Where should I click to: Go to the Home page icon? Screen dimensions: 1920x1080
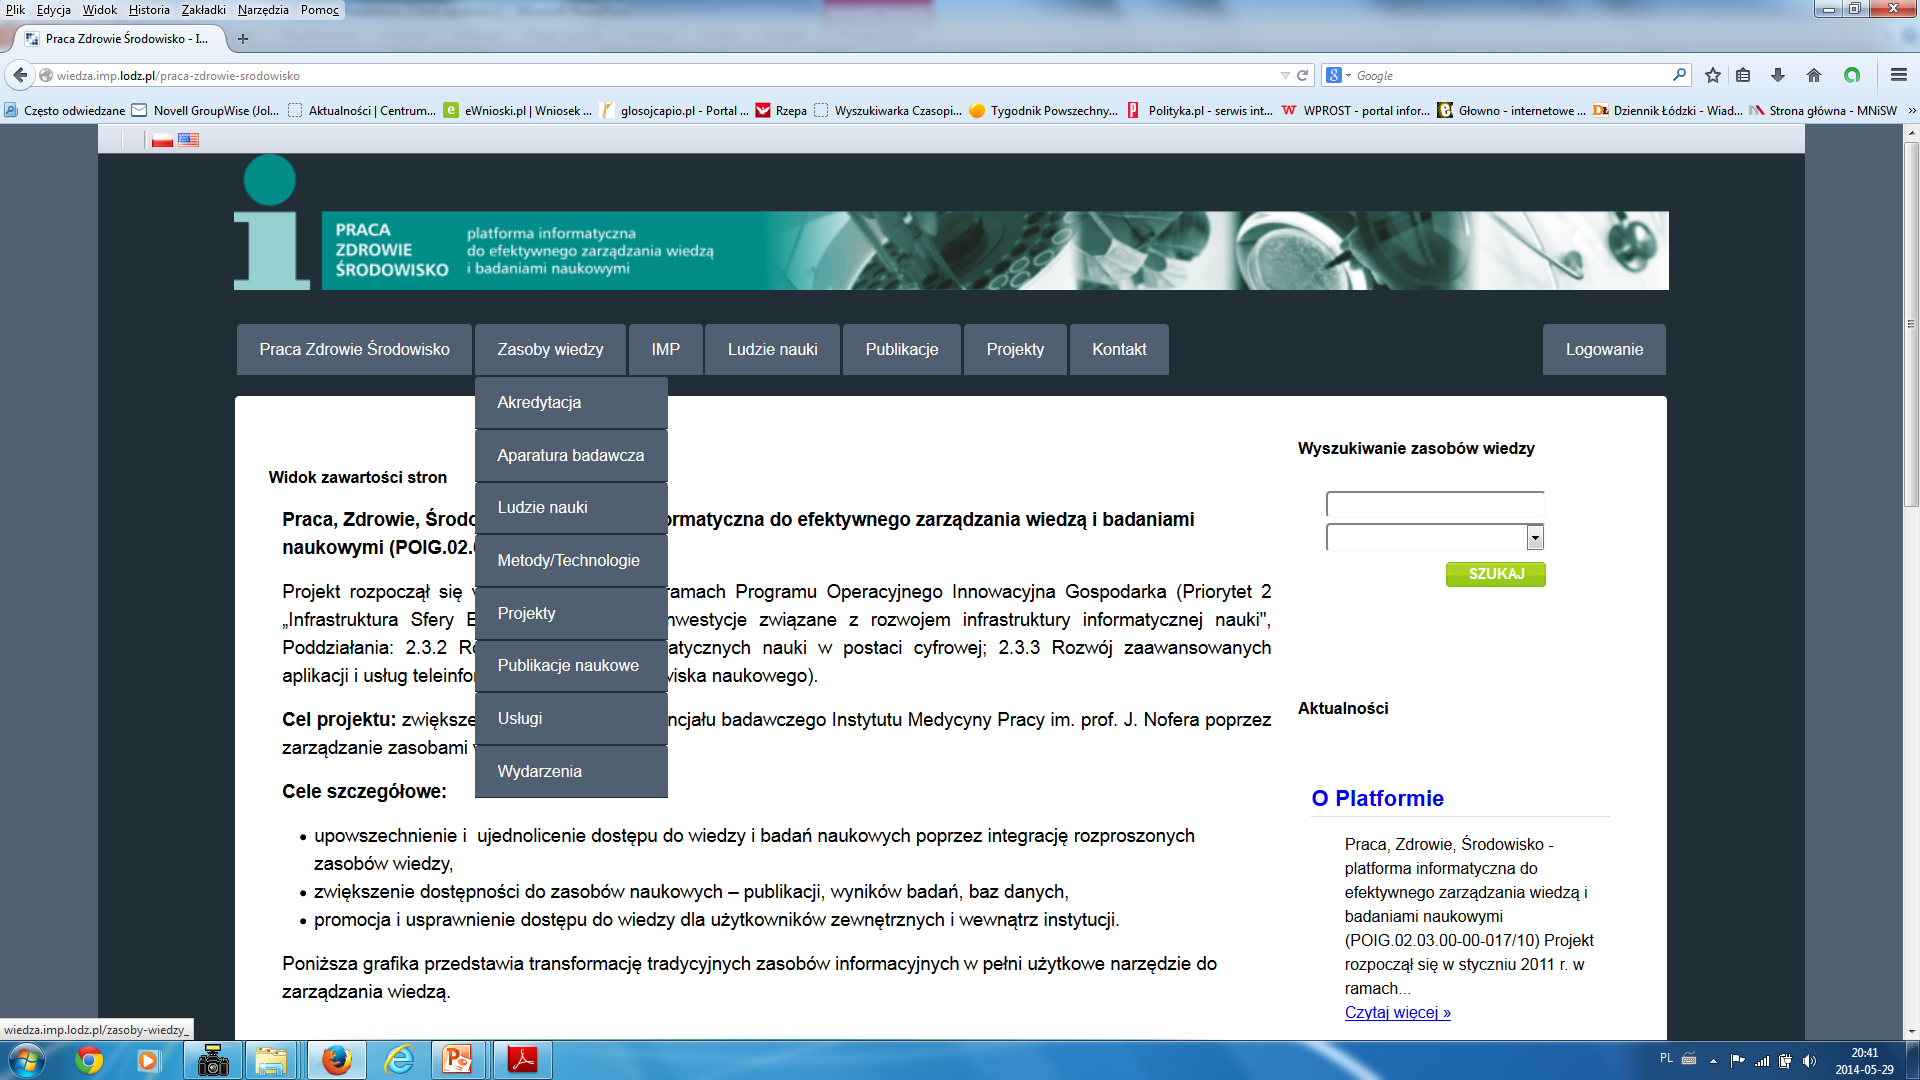click(1814, 75)
